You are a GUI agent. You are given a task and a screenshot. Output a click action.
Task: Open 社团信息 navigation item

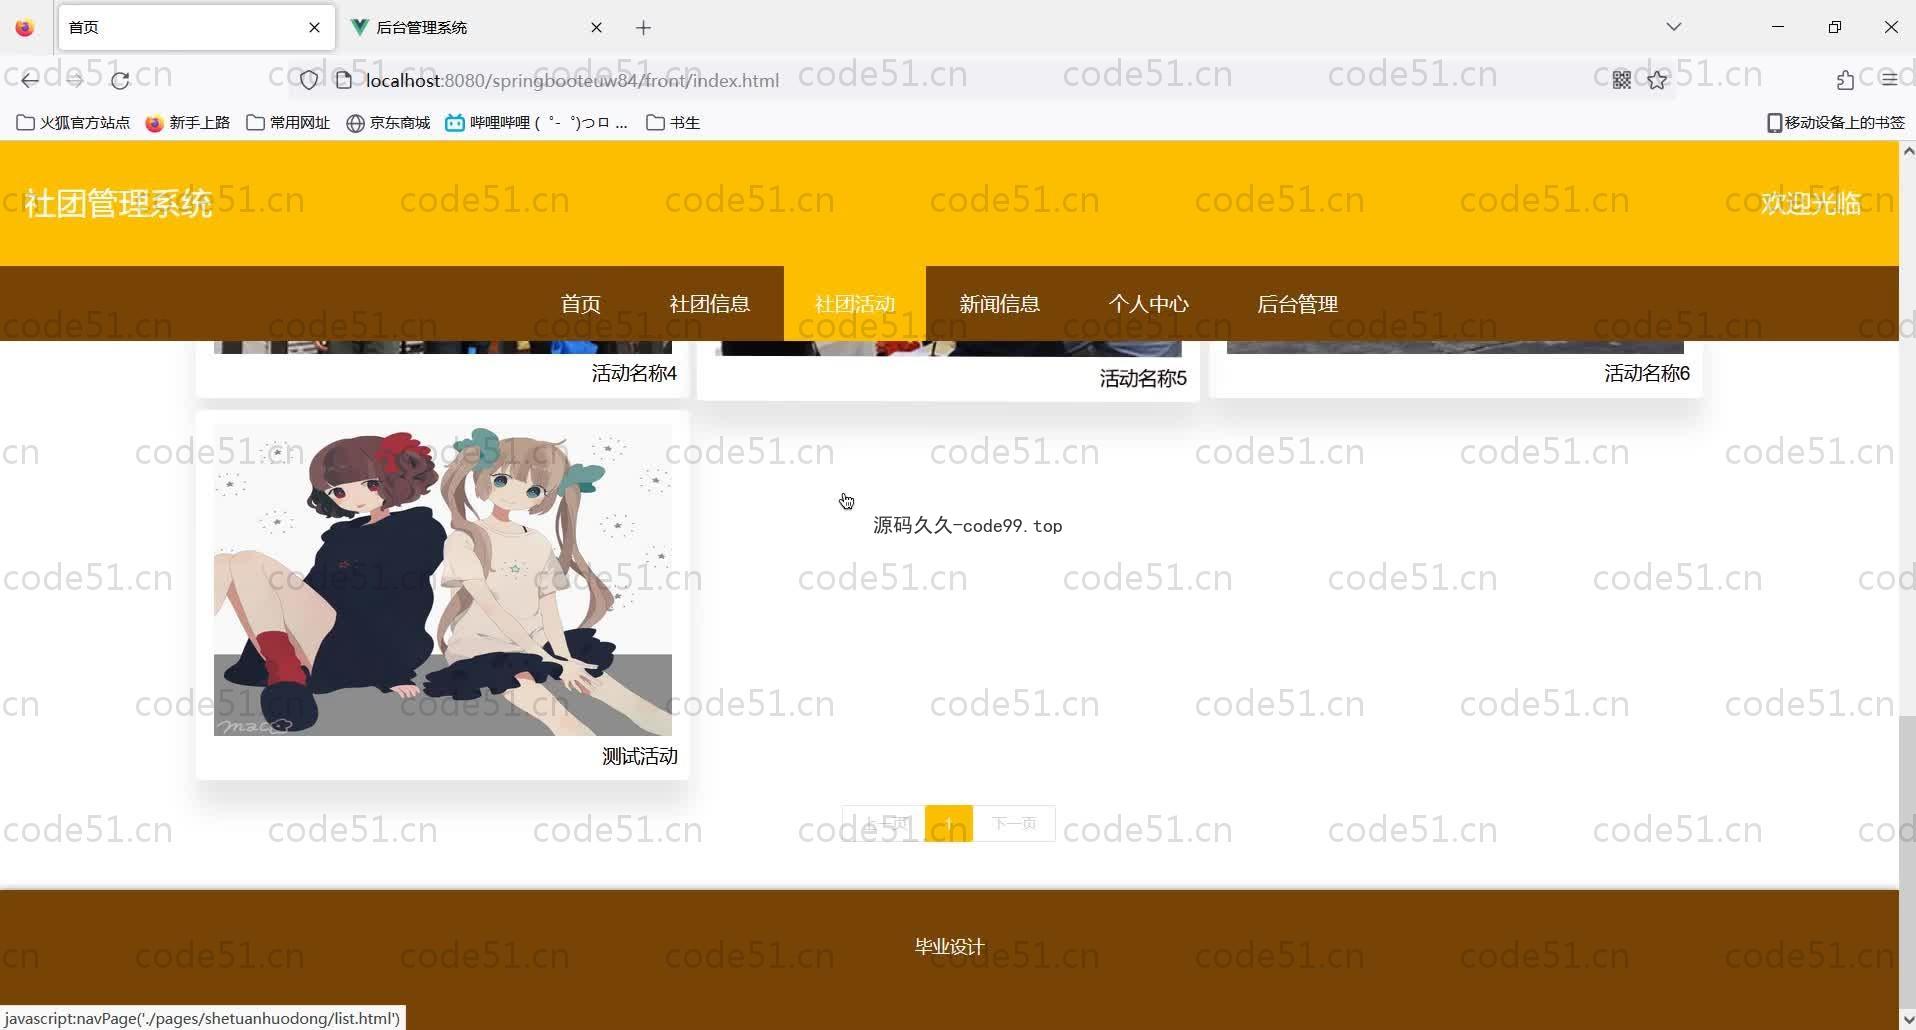pos(710,304)
